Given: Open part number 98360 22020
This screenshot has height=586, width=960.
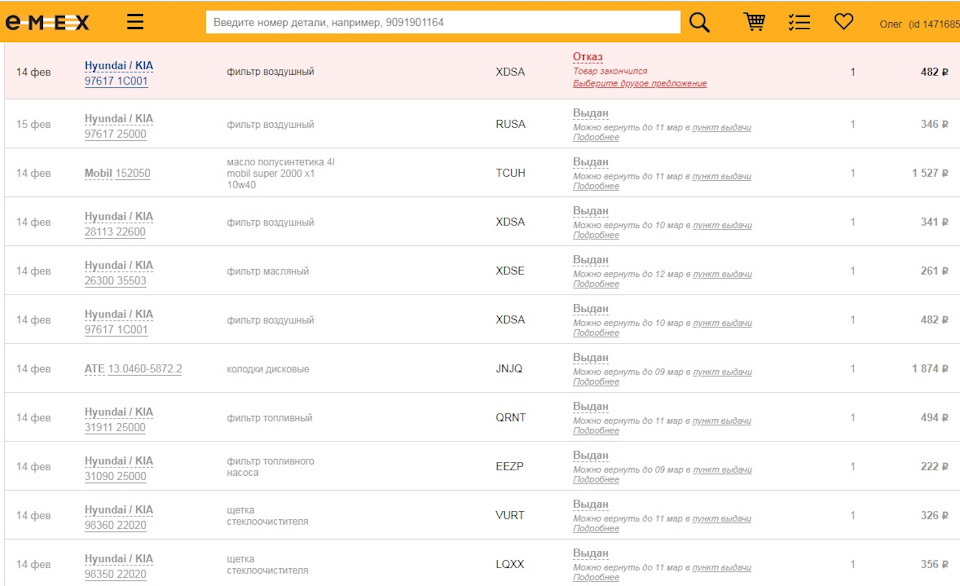Looking at the screenshot, I should pyautogui.click(x=115, y=525).
